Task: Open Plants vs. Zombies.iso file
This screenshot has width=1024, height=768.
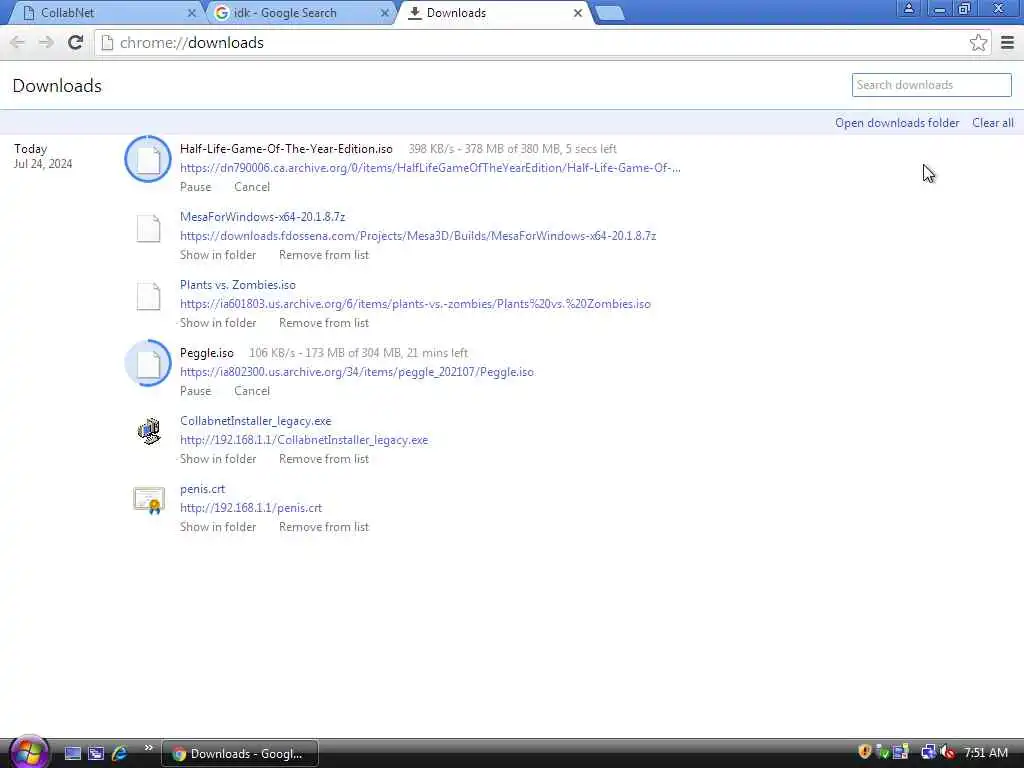Action: [x=238, y=285]
